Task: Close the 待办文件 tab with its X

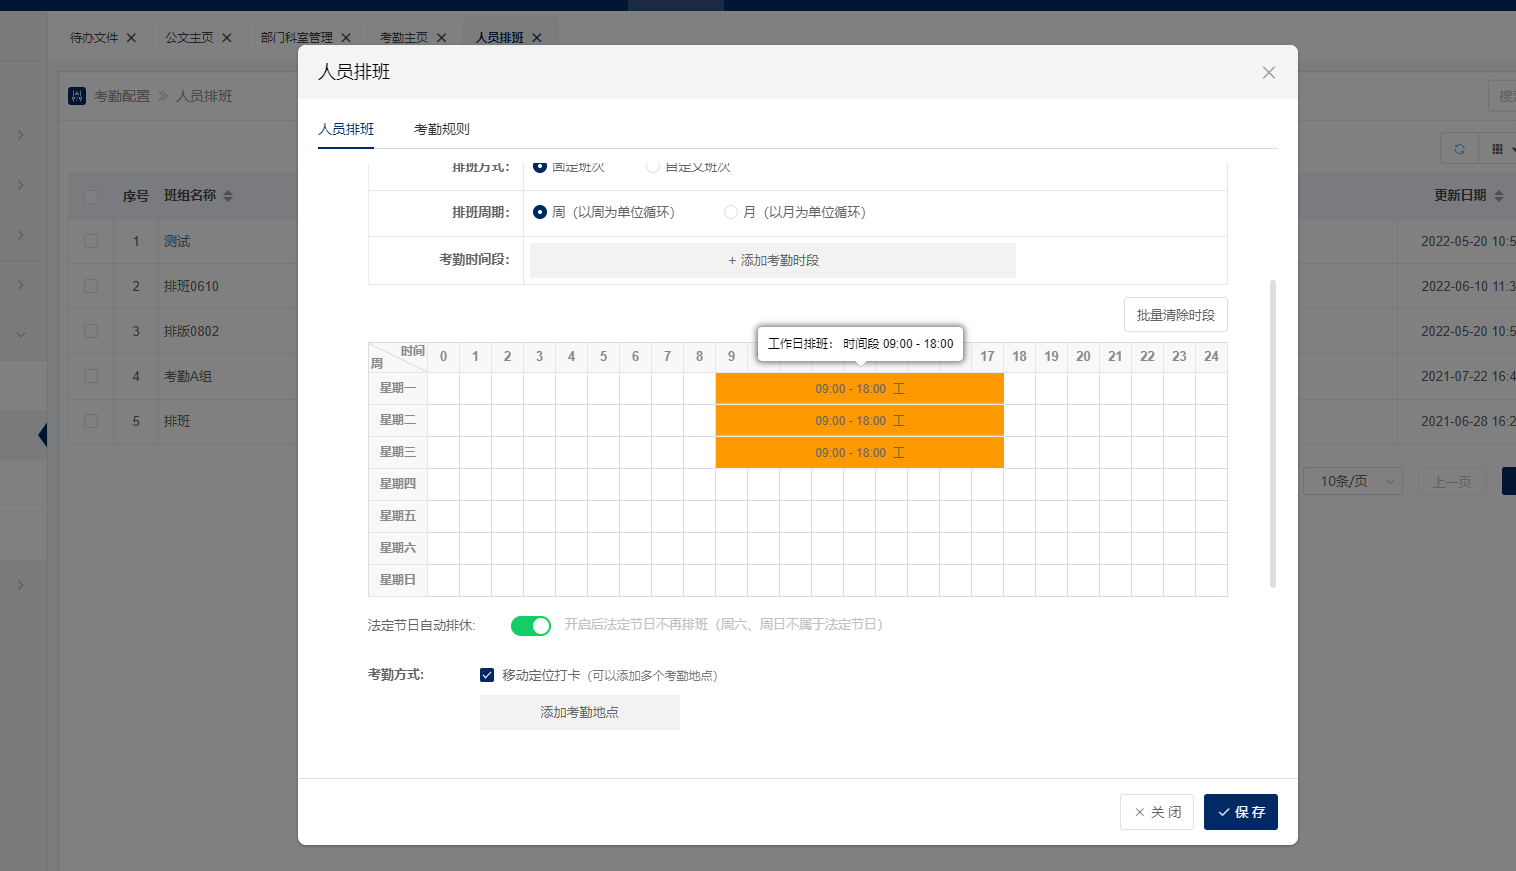Action: pyautogui.click(x=131, y=38)
